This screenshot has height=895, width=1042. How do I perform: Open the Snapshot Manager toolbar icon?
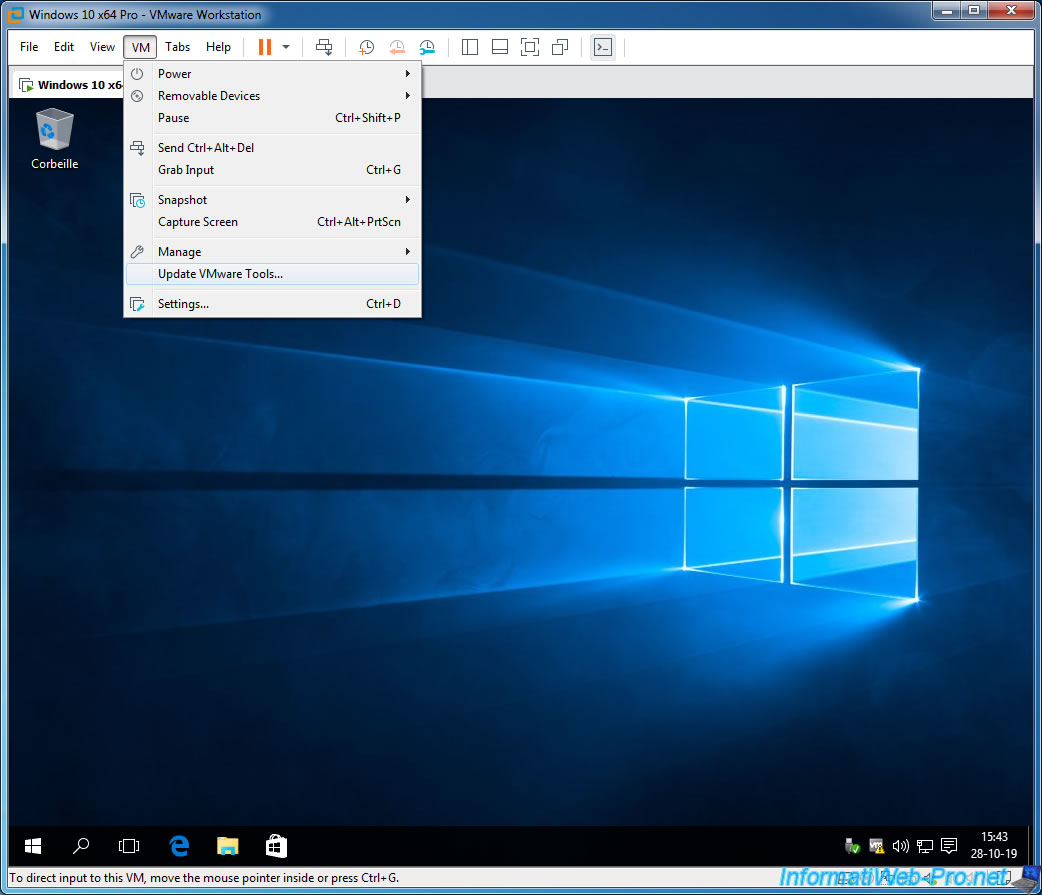click(427, 47)
